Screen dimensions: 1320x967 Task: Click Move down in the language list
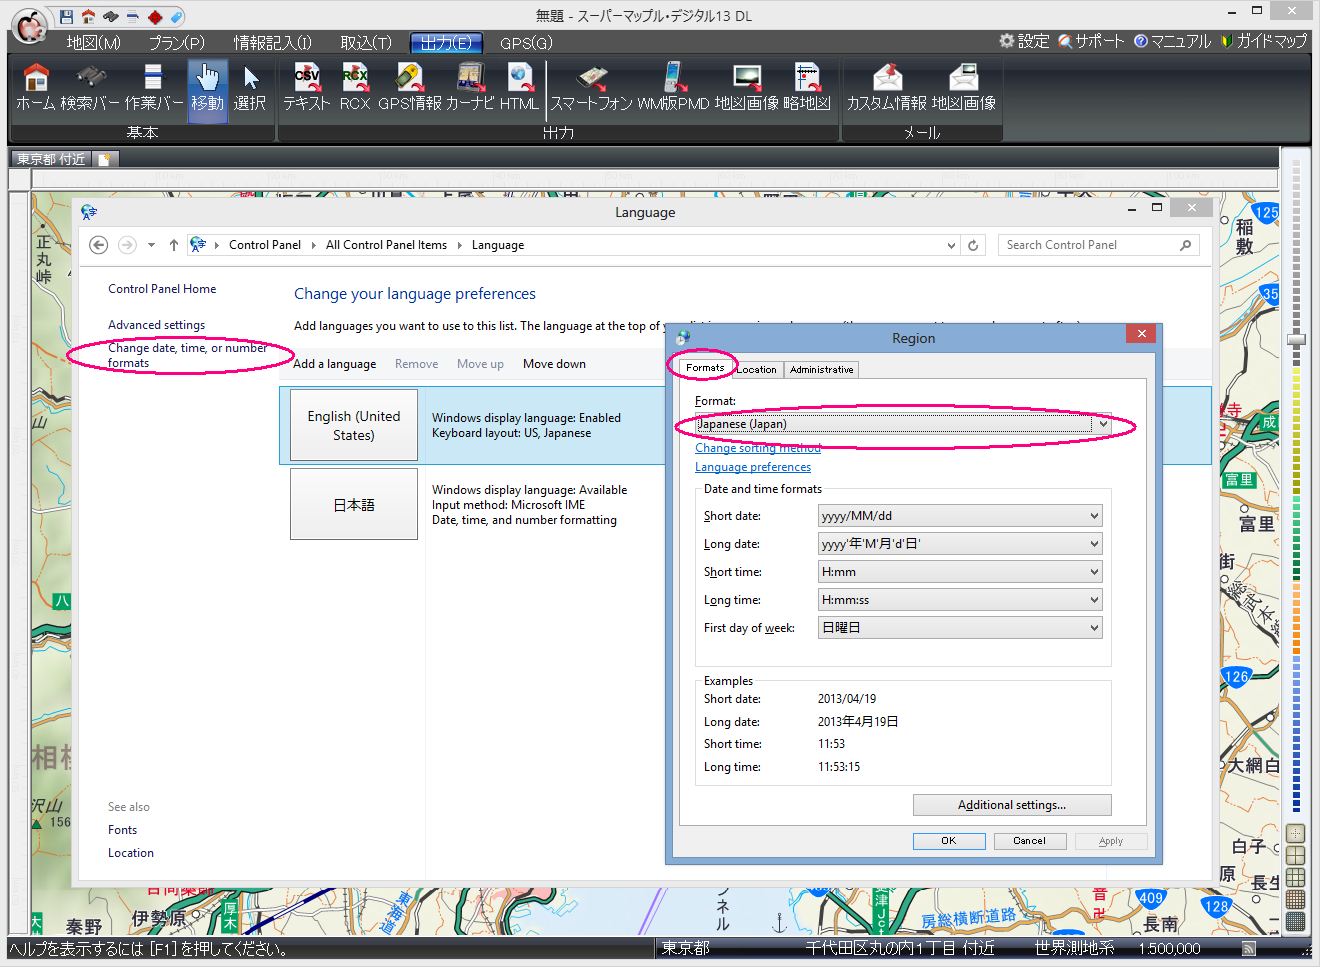pyautogui.click(x=554, y=364)
